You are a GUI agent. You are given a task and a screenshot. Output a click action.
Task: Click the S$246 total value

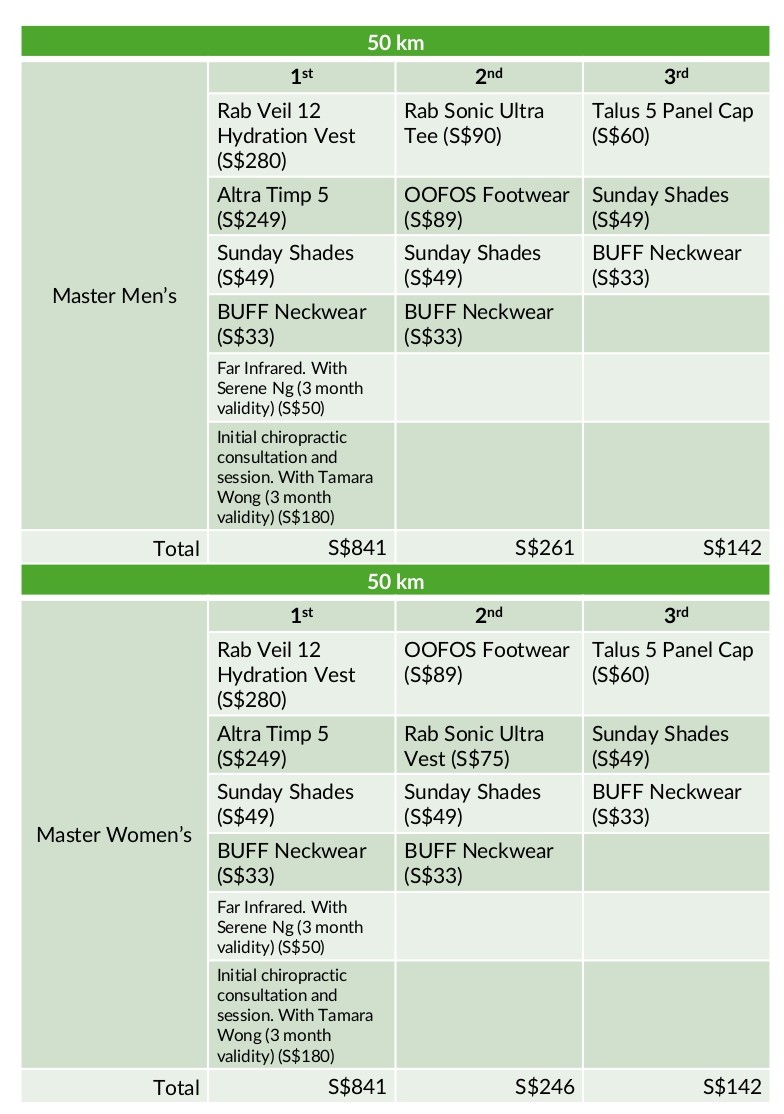[545, 1086]
